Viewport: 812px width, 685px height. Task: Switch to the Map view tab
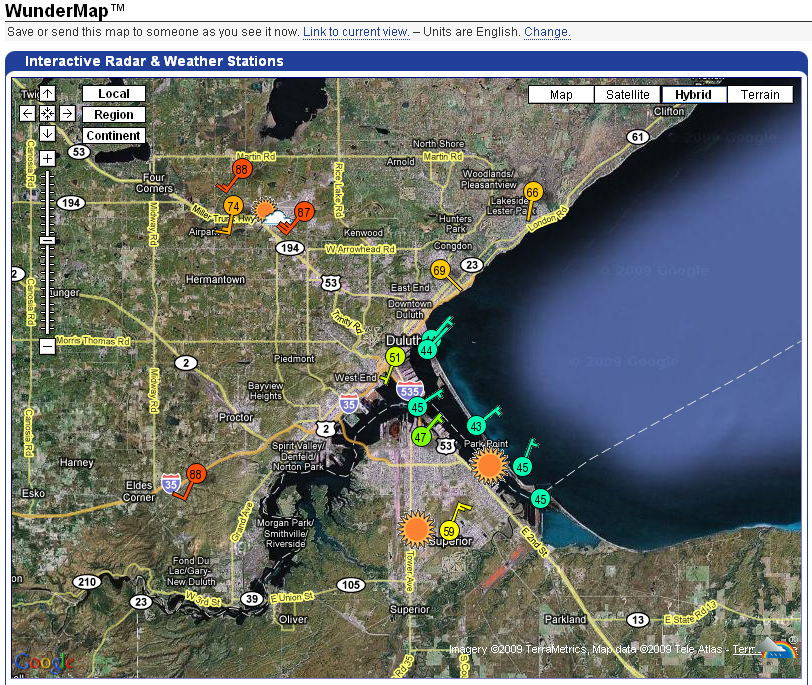click(561, 95)
